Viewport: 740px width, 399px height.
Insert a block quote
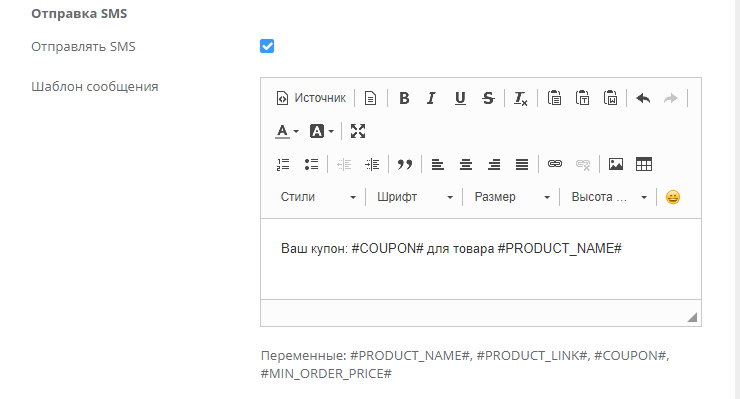(404, 164)
